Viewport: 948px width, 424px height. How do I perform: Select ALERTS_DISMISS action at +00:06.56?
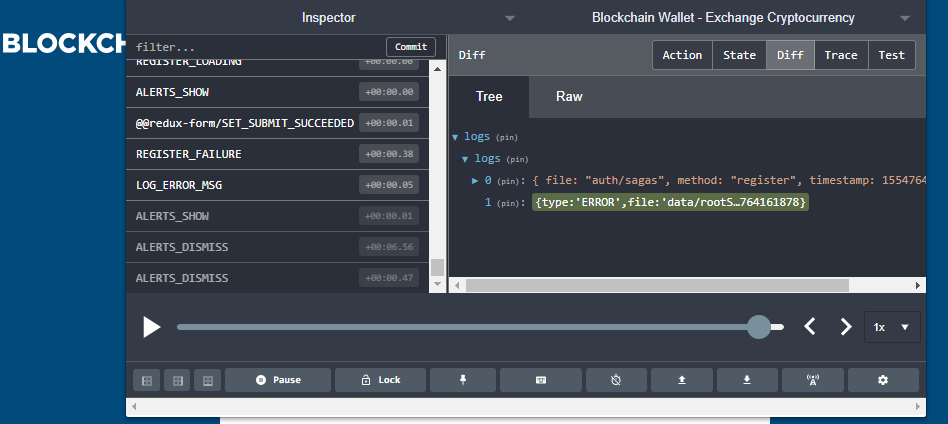(277, 247)
